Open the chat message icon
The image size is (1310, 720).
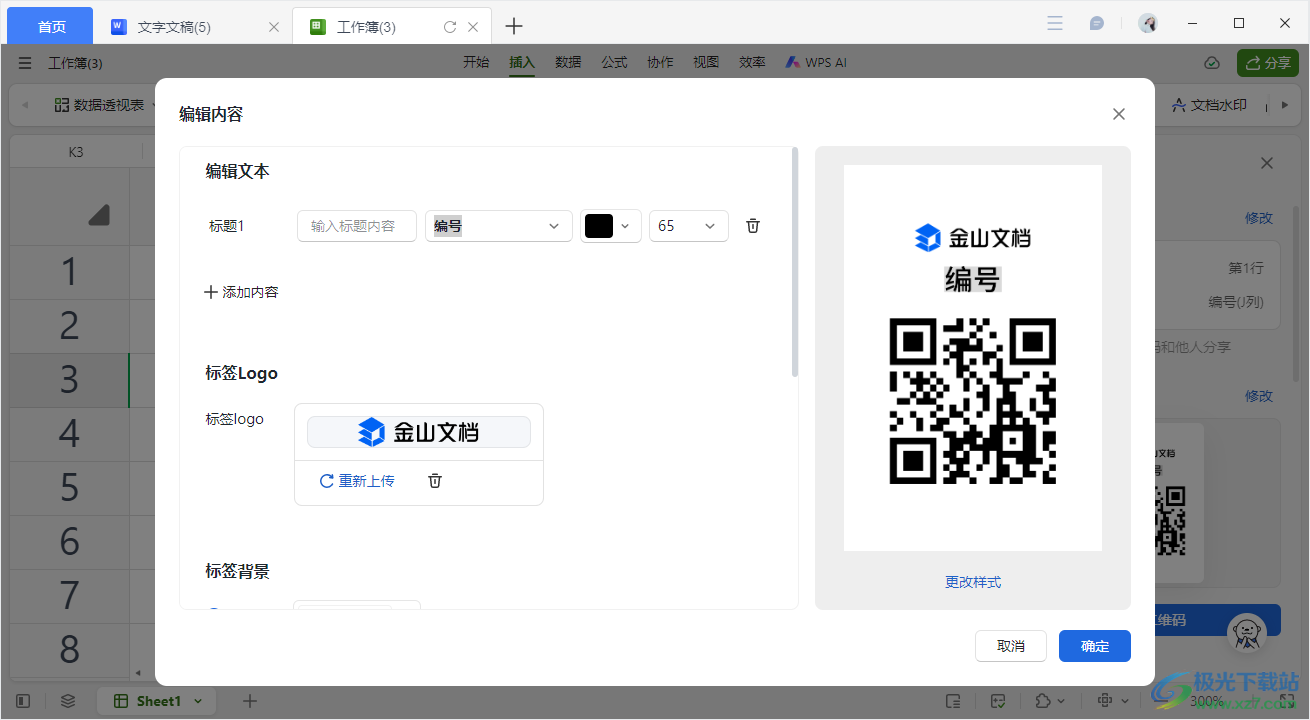click(x=1097, y=23)
